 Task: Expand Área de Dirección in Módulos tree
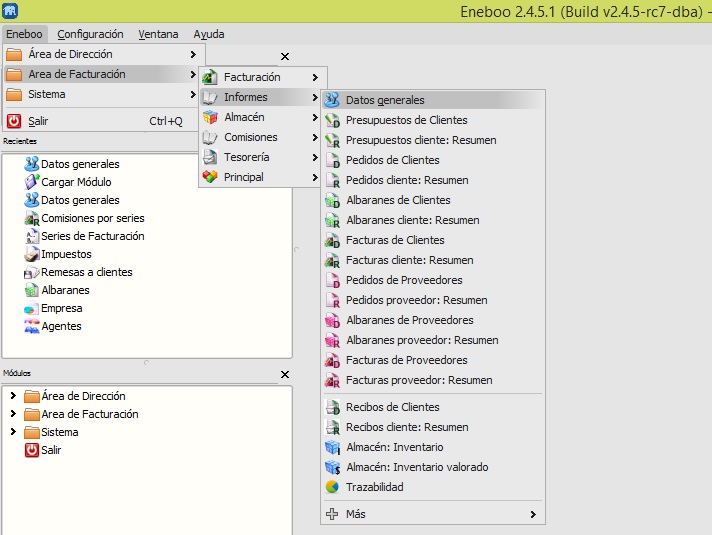click(13, 396)
